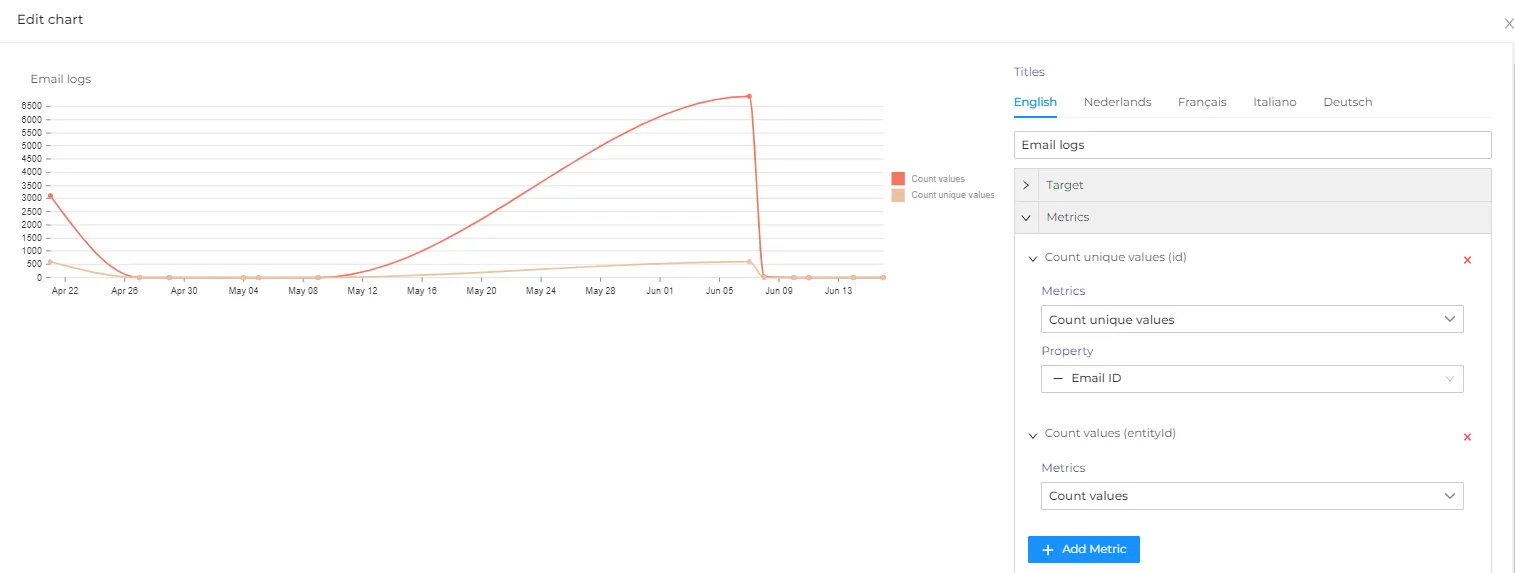Switch to the Français tab

(x=1202, y=102)
